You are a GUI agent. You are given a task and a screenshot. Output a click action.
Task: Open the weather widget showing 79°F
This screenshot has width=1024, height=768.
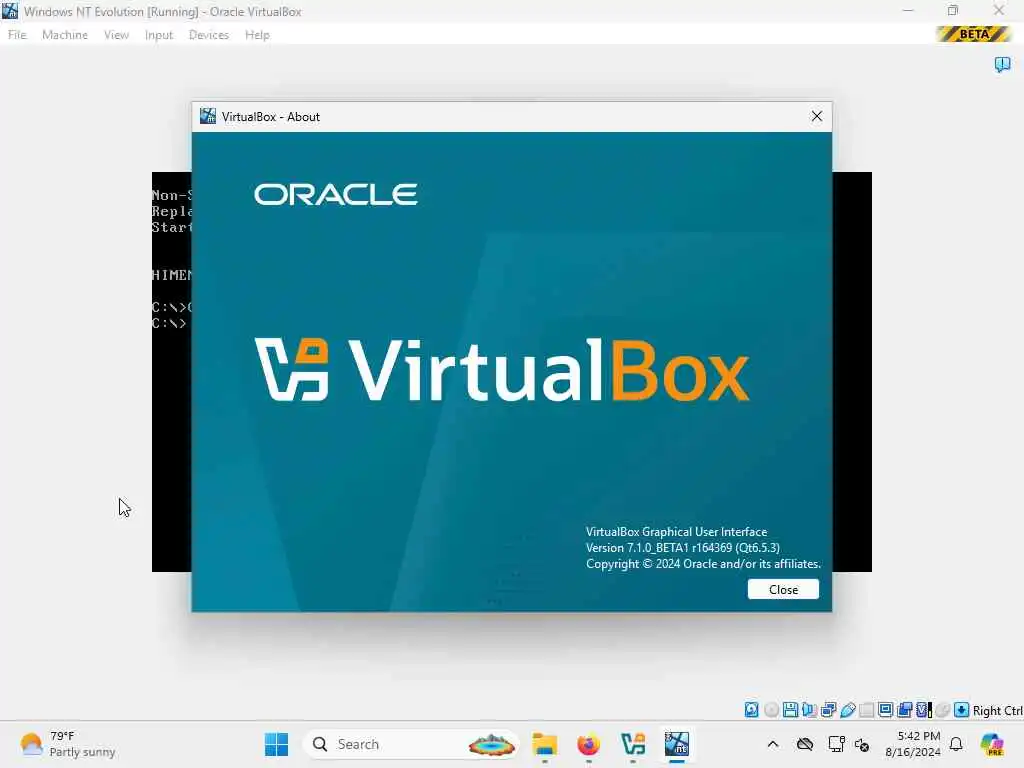coord(67,744)
